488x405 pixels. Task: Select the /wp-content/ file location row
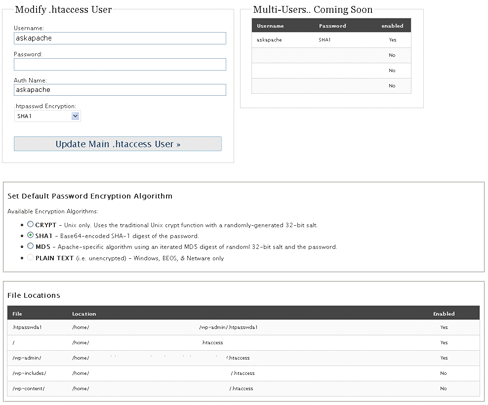pyautogui.click(x=243, y=389)
